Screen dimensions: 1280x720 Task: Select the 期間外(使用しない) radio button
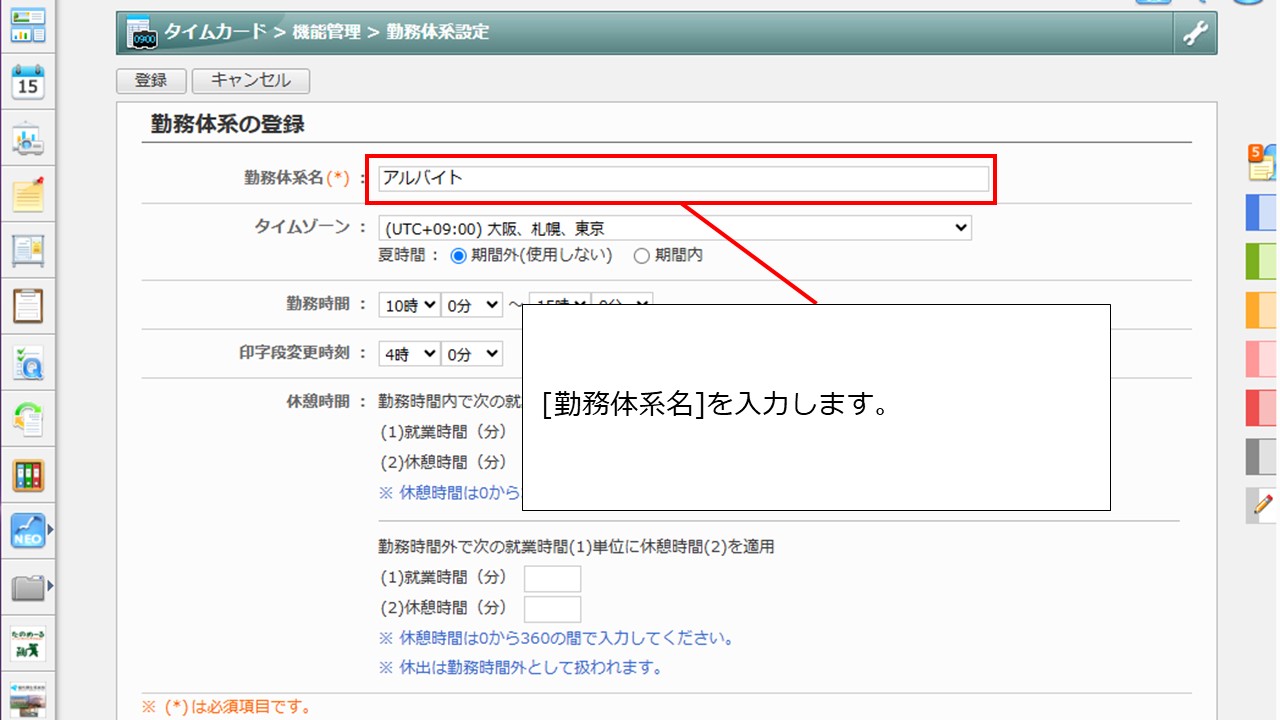tap(459, 255)
